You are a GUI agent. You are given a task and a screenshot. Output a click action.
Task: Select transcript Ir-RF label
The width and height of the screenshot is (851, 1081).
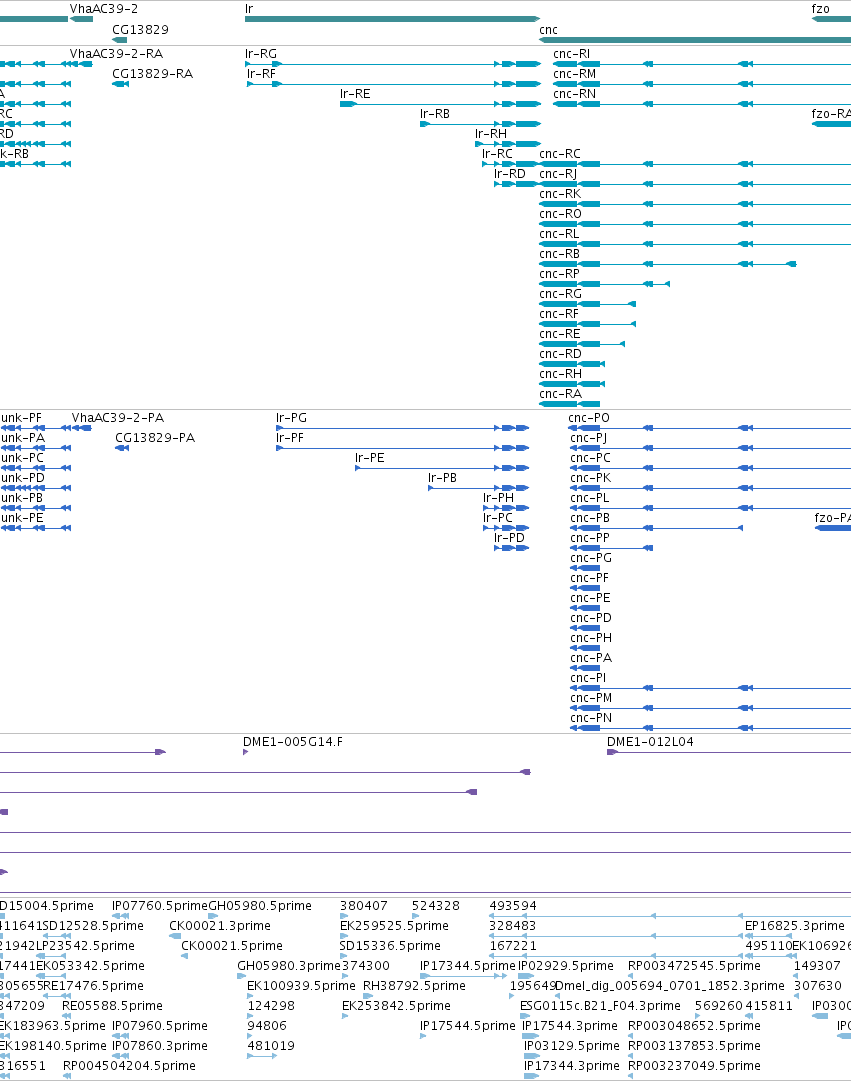pyautogui.click(x=261, y=74)
